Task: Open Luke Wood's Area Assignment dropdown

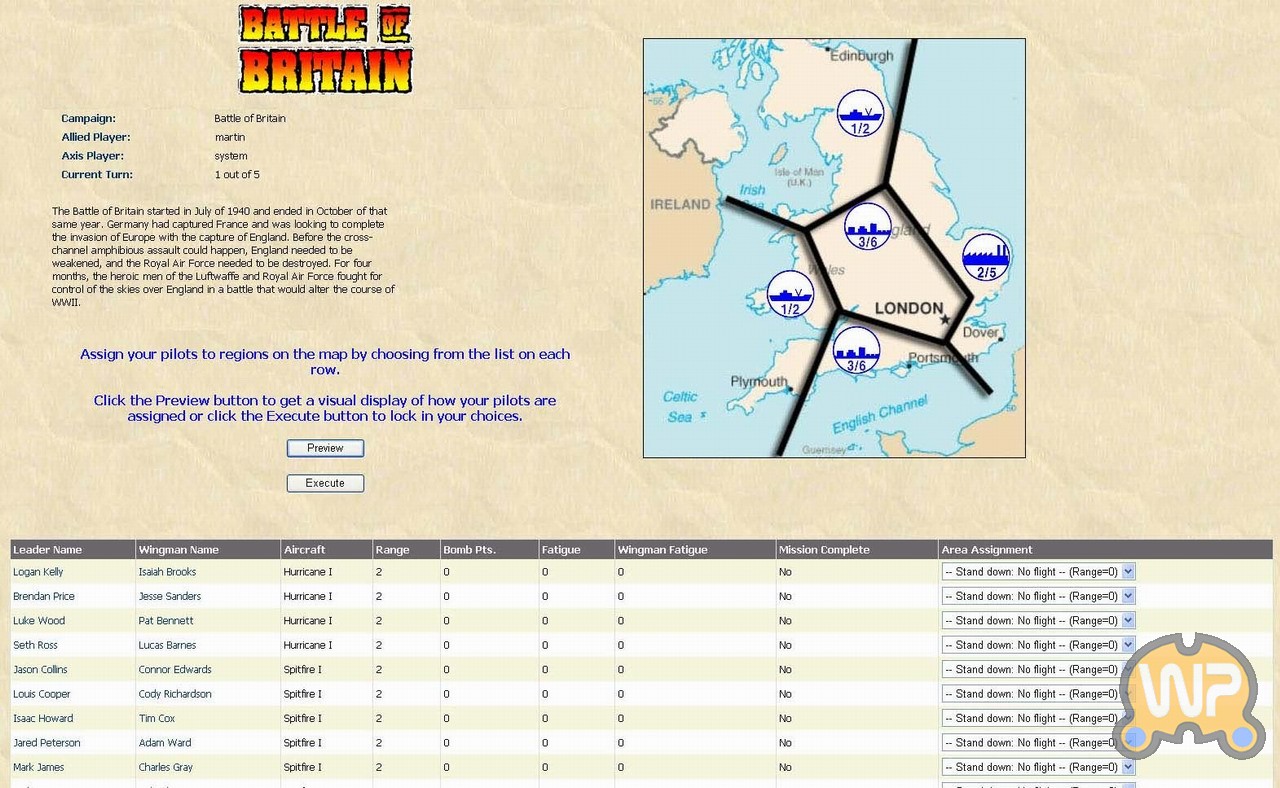Action: [x=1038, y=621]
